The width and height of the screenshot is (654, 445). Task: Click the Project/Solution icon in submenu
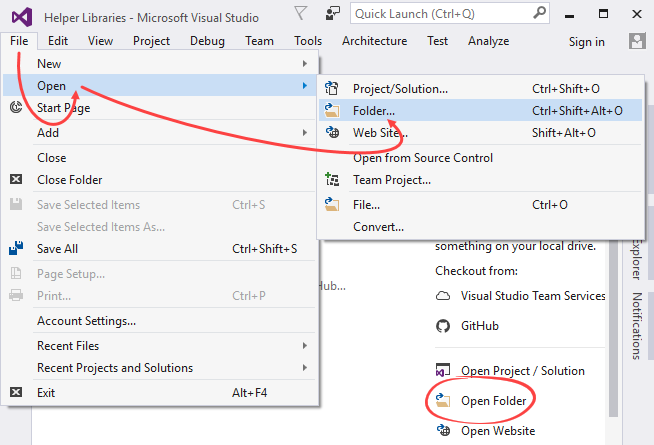[332, 88]
